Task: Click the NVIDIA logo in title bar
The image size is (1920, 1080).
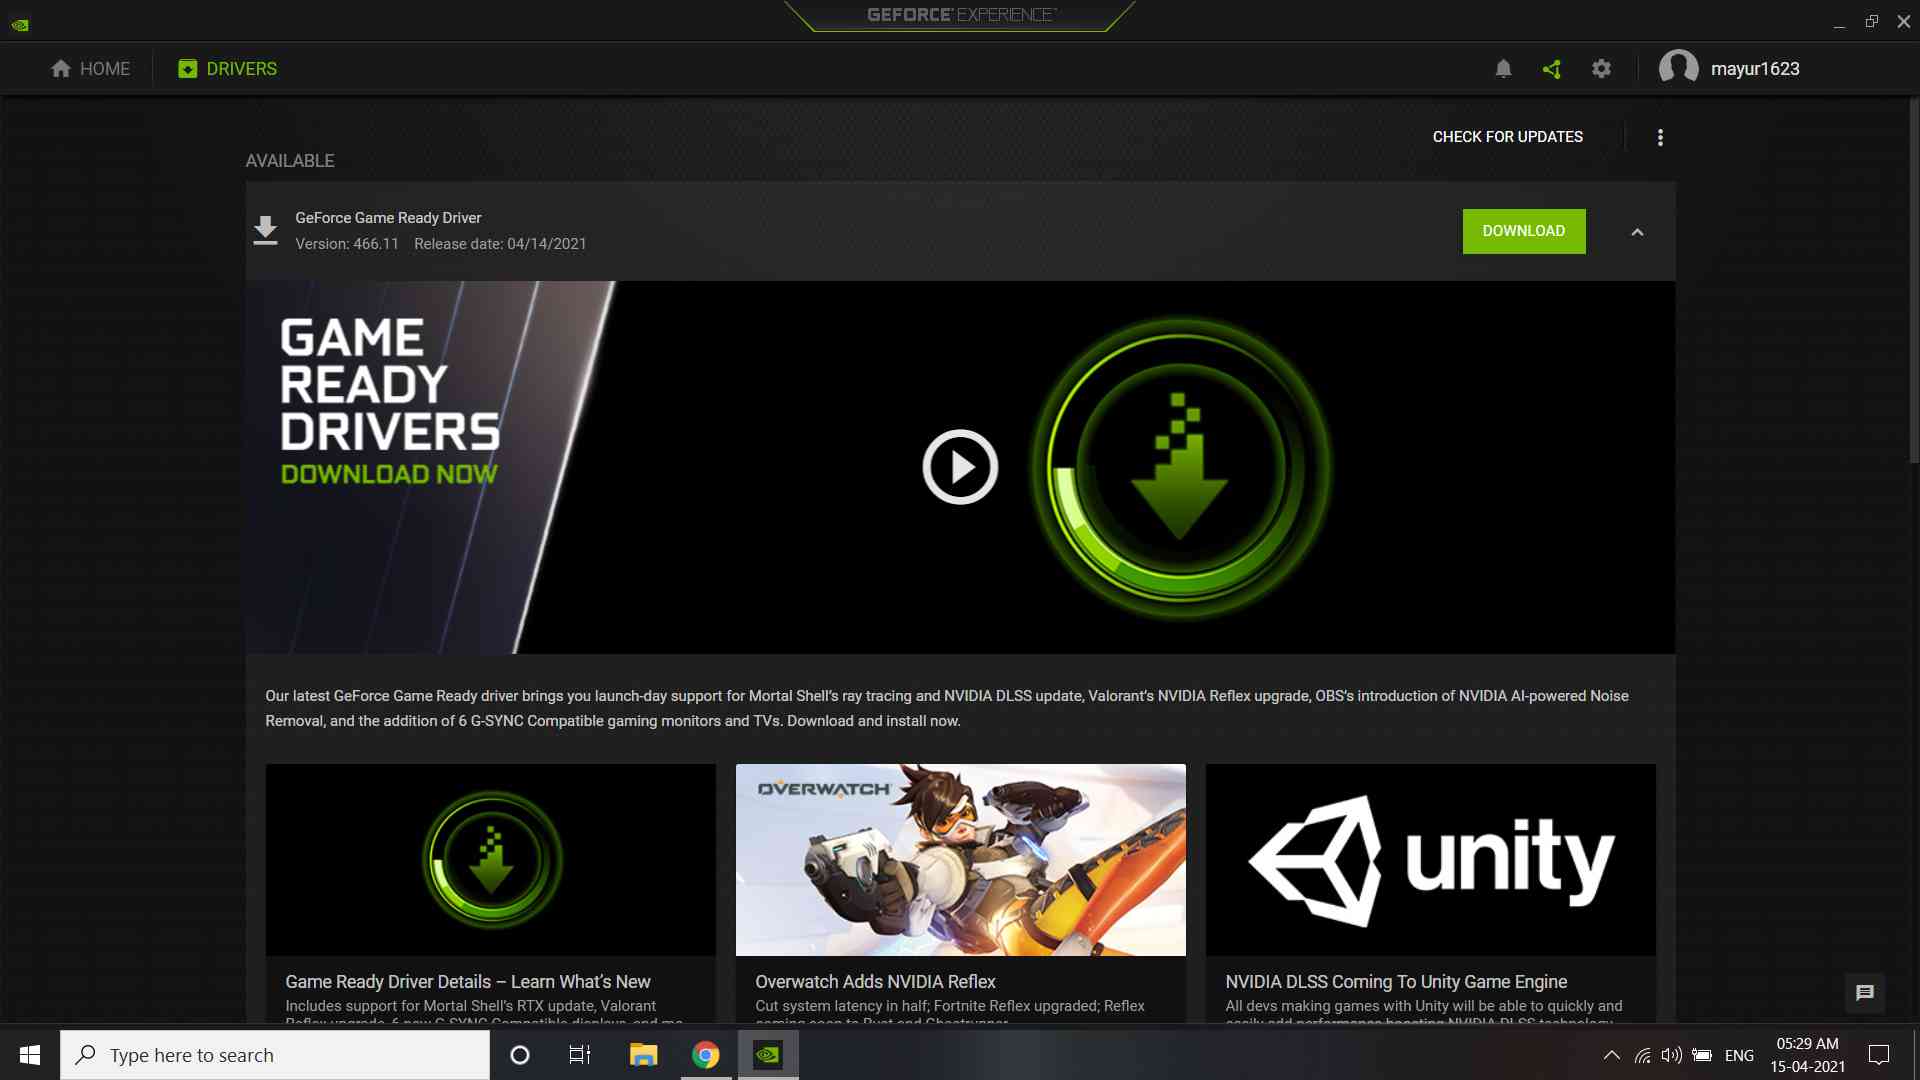Action: point(20,24)
